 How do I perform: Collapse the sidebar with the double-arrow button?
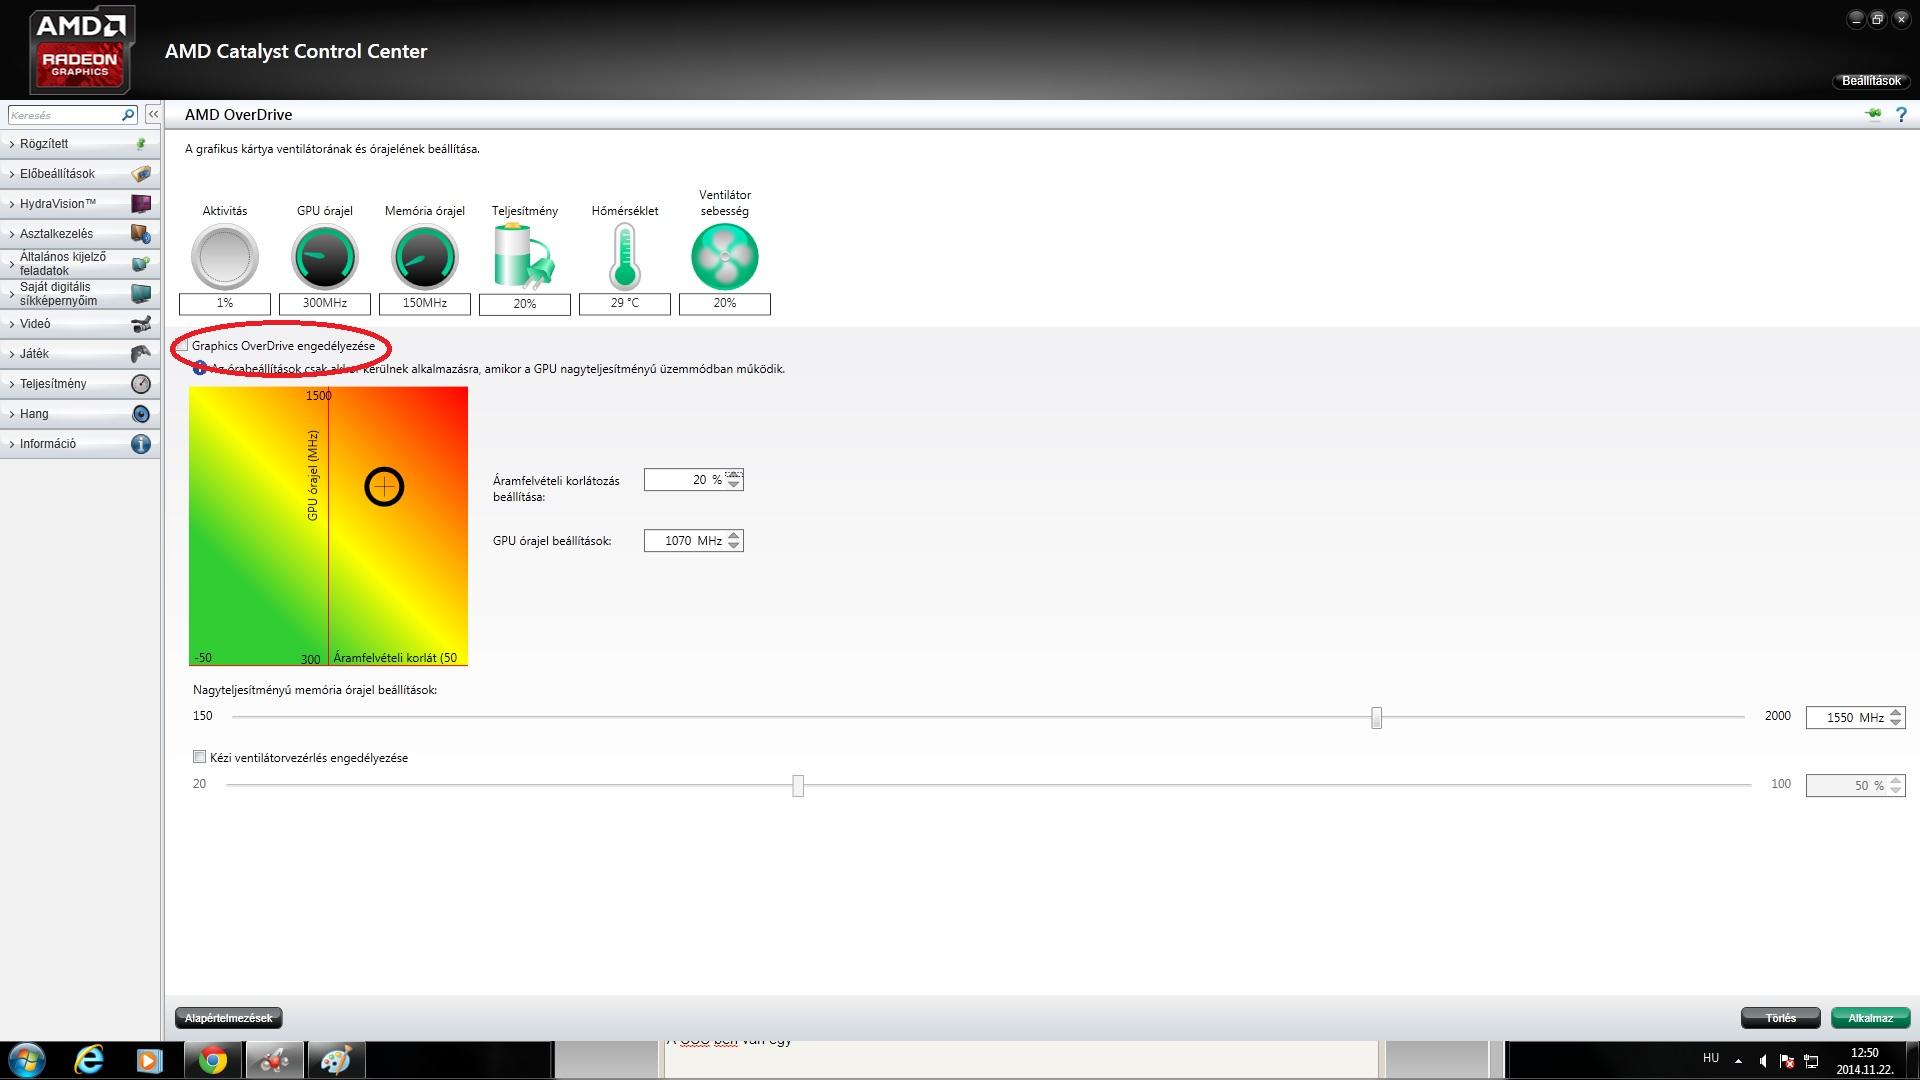(153, 115)
